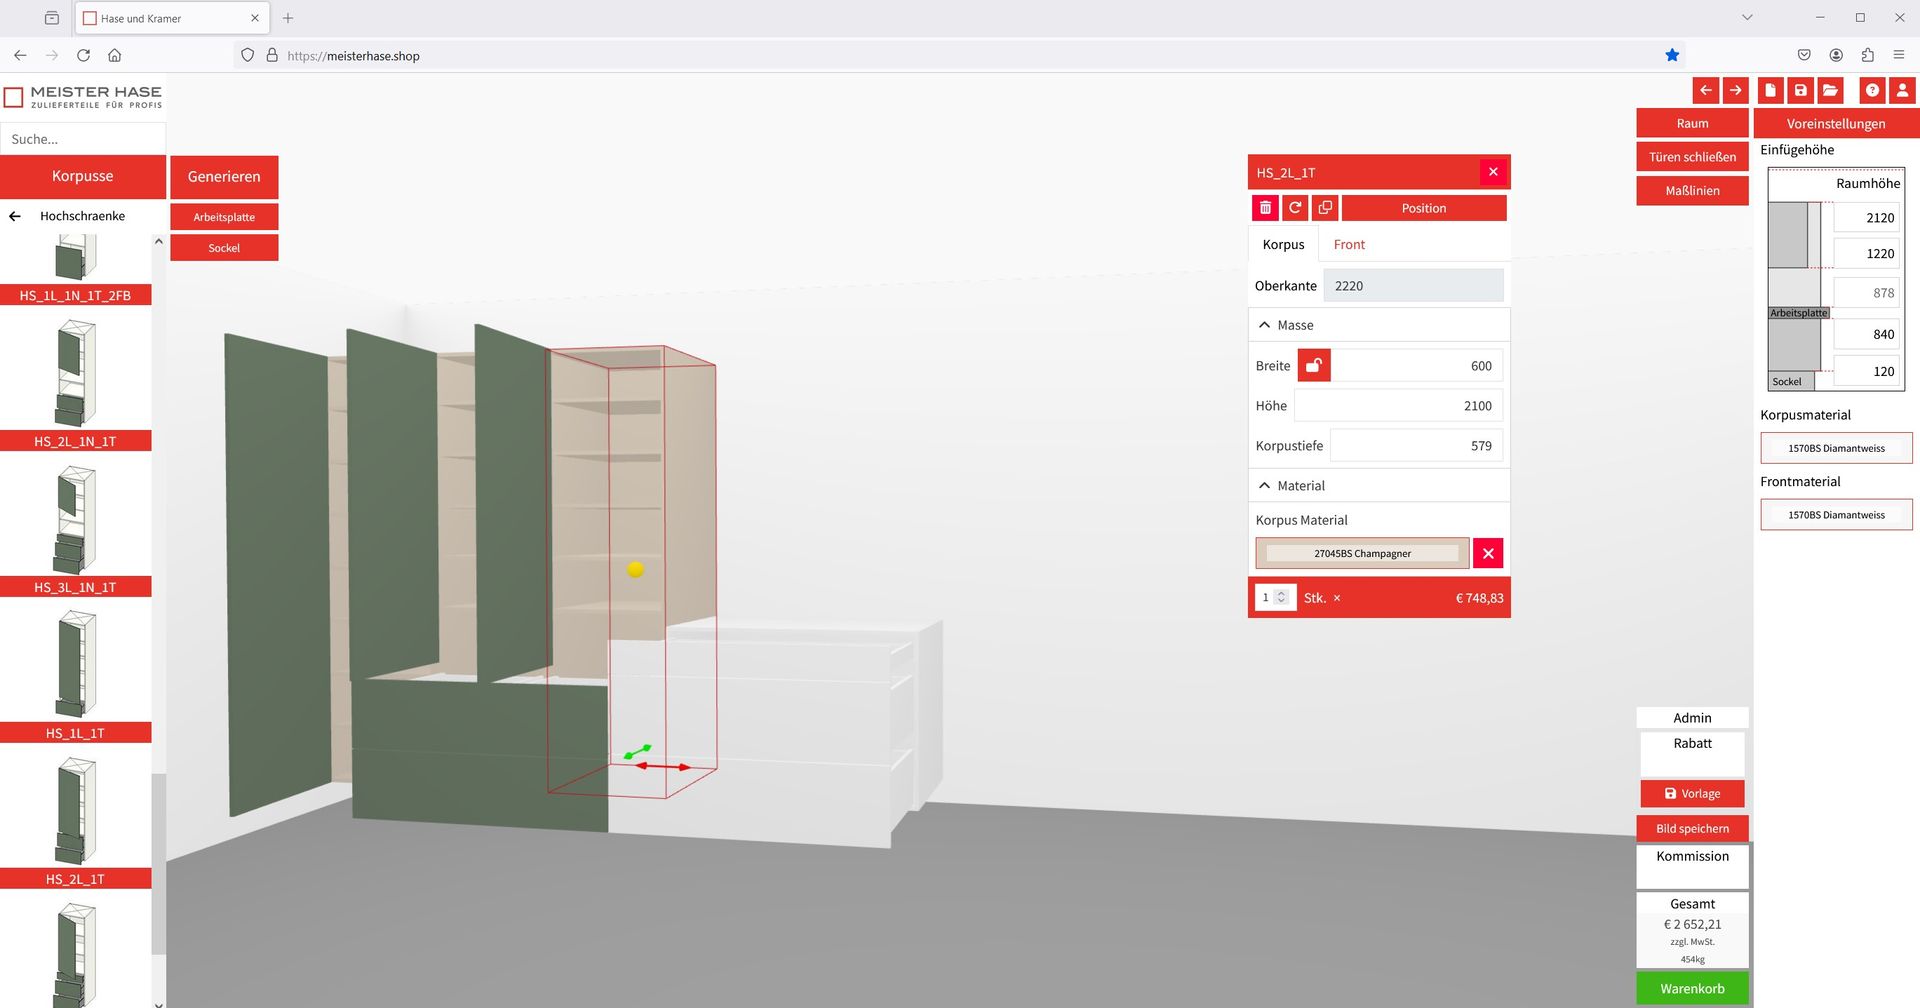Image resolution: width=1920 pixels, height=1008 pixels.
Task: Select the 27045BS Champagner korpus material swatch
Action: (x=1362, y=553)
